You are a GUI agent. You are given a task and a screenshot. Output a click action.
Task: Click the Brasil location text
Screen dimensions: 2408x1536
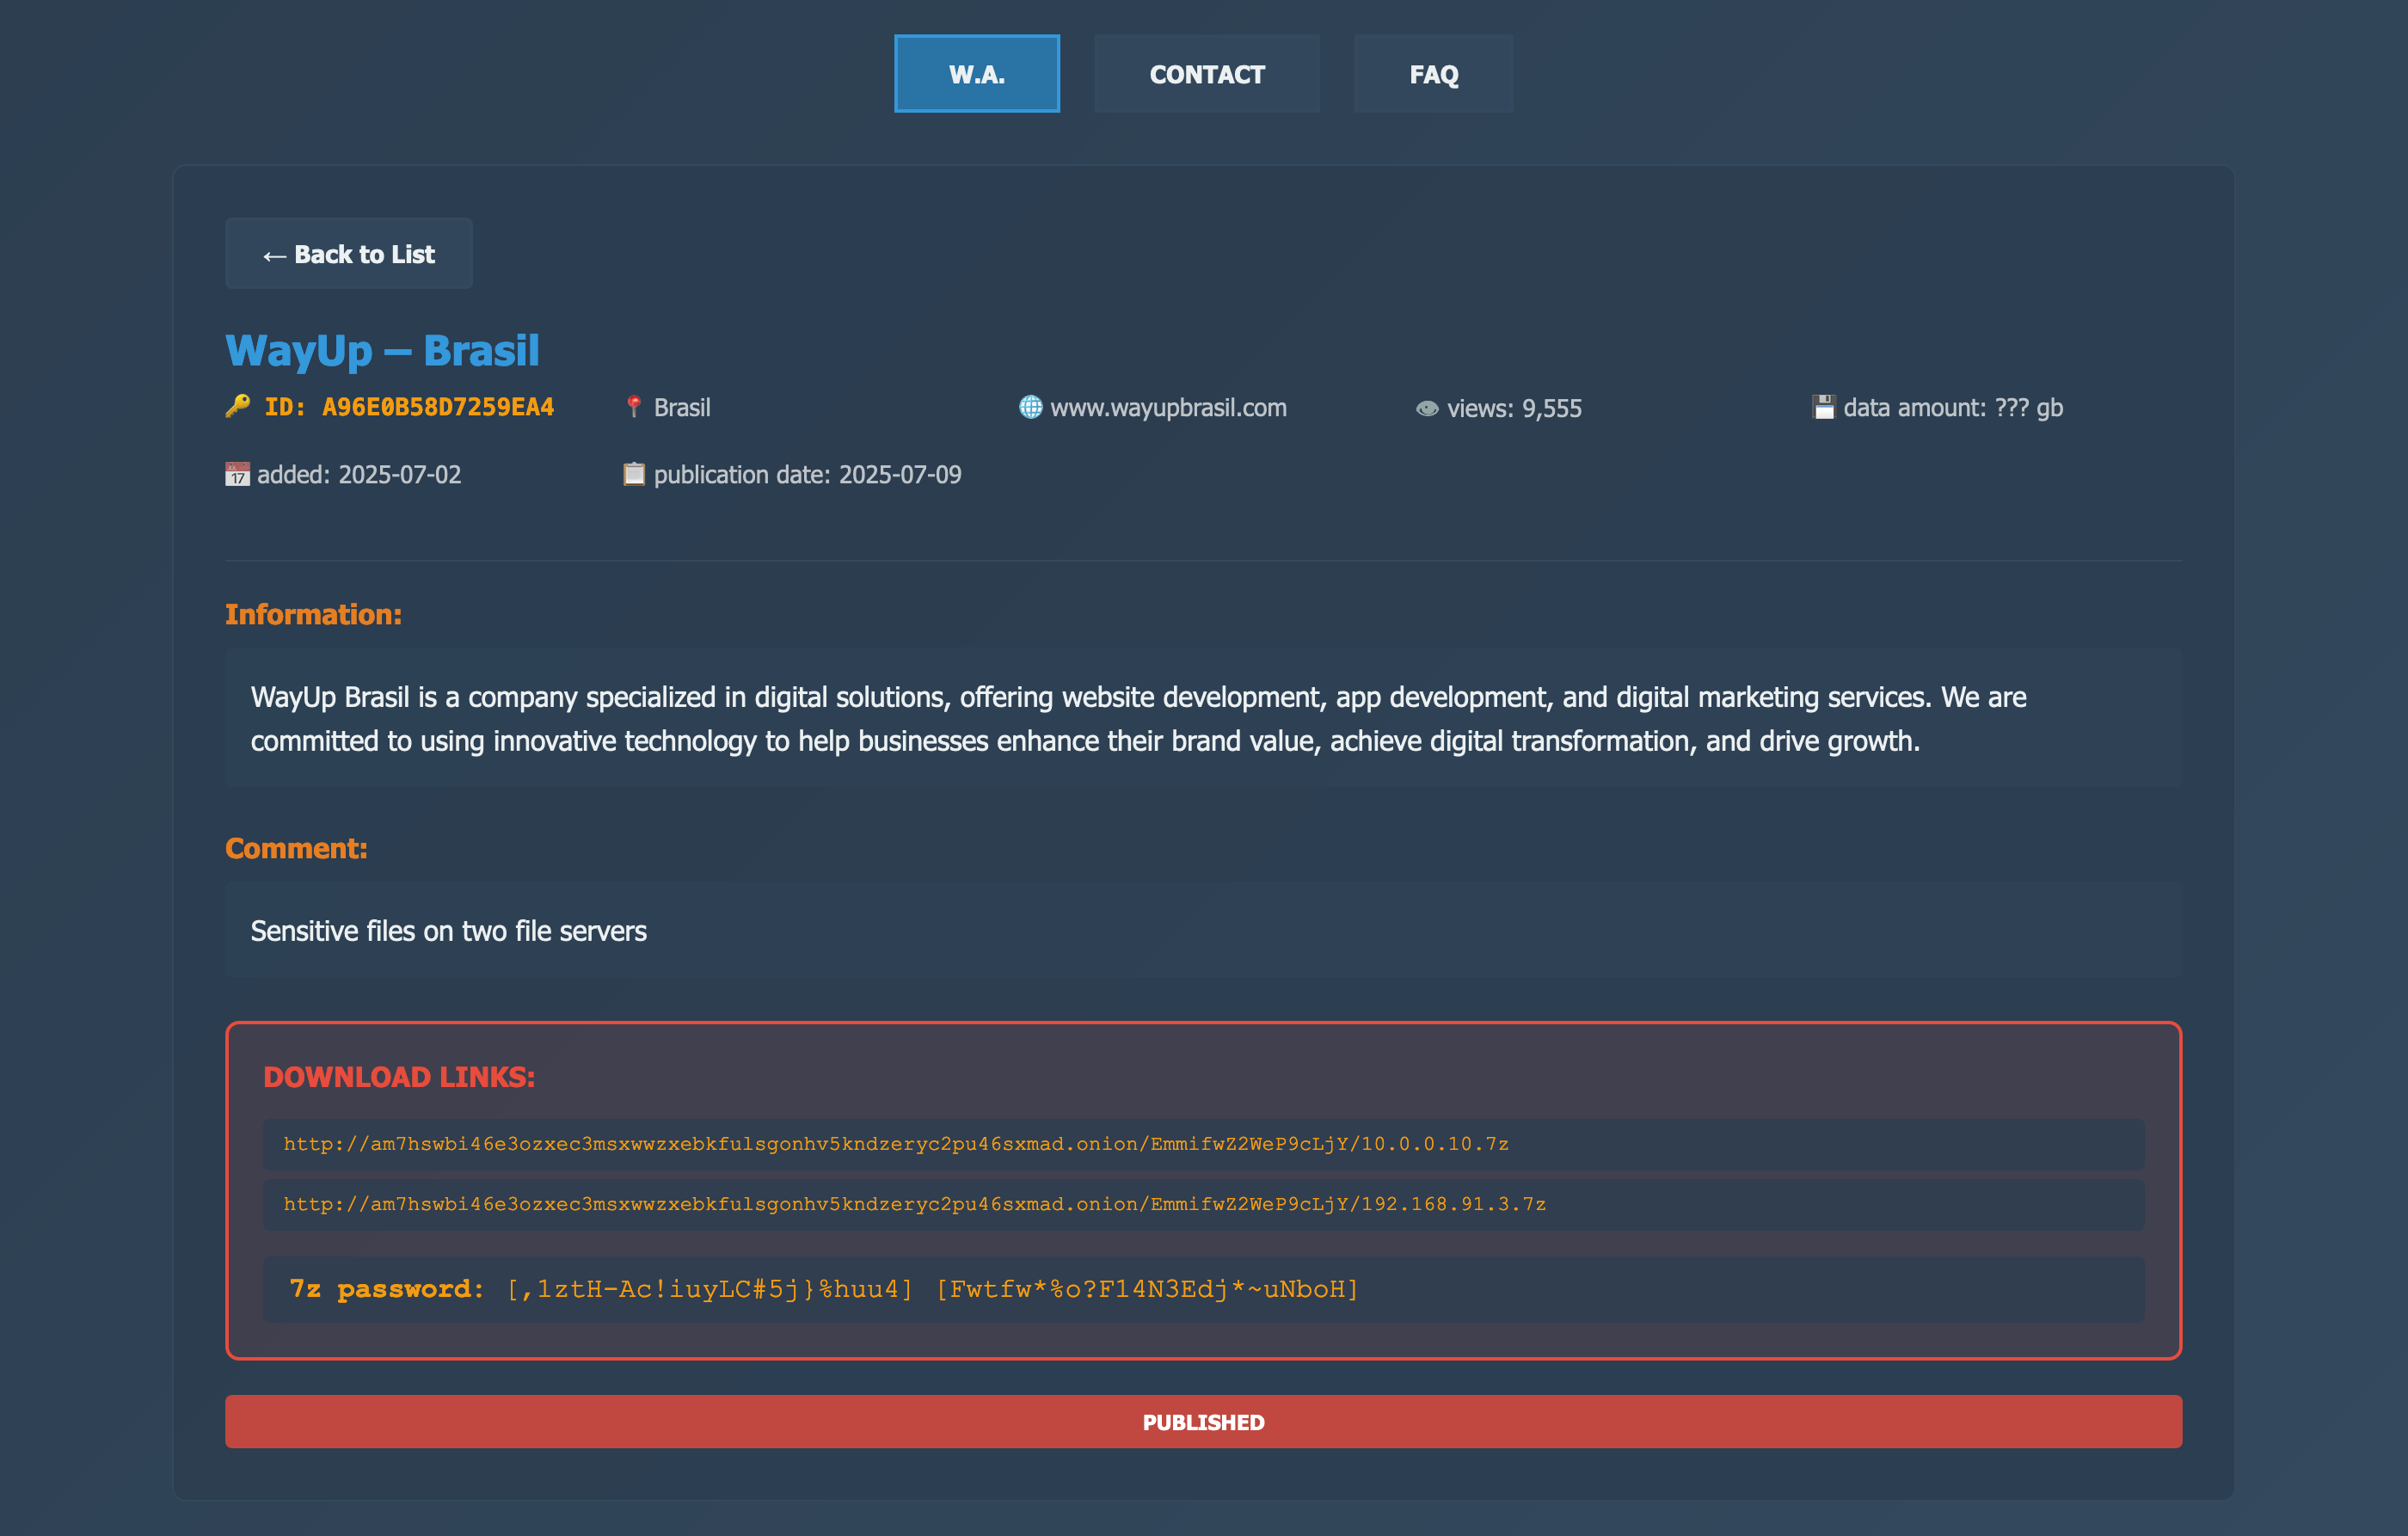tap(682, 408)
